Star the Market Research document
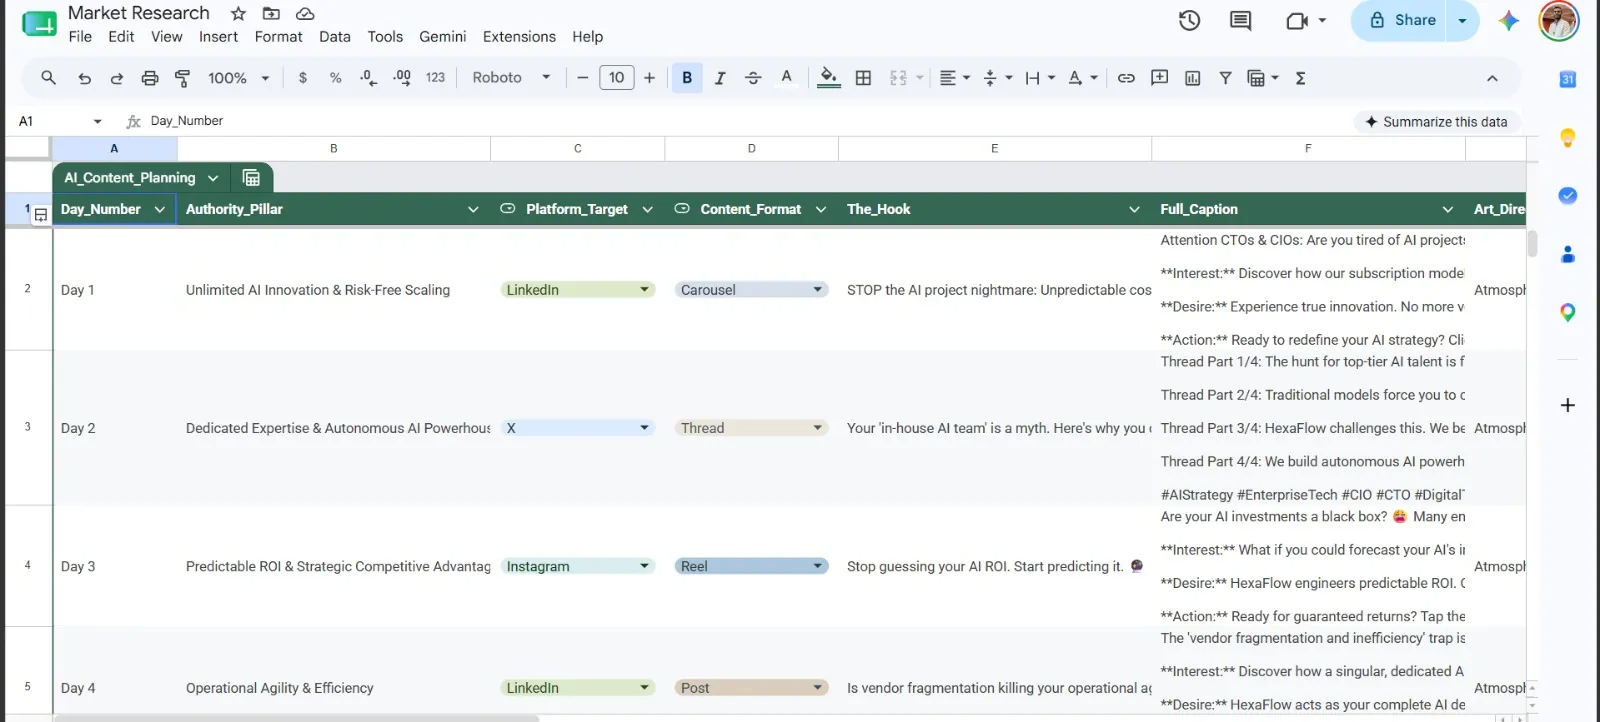Viewport: 1600px width, 722px height. coord(238,13)
